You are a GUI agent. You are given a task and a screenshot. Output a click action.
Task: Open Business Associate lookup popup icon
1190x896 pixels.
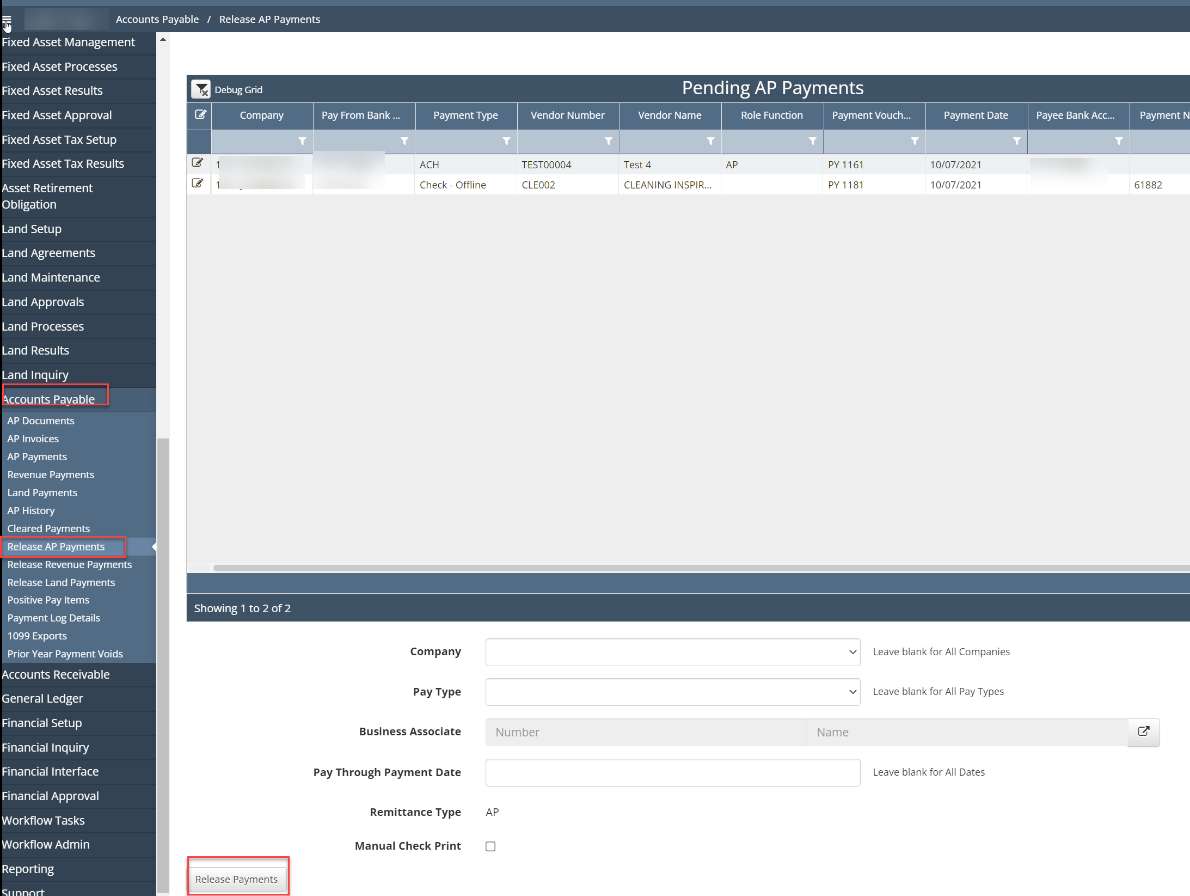1144,732
